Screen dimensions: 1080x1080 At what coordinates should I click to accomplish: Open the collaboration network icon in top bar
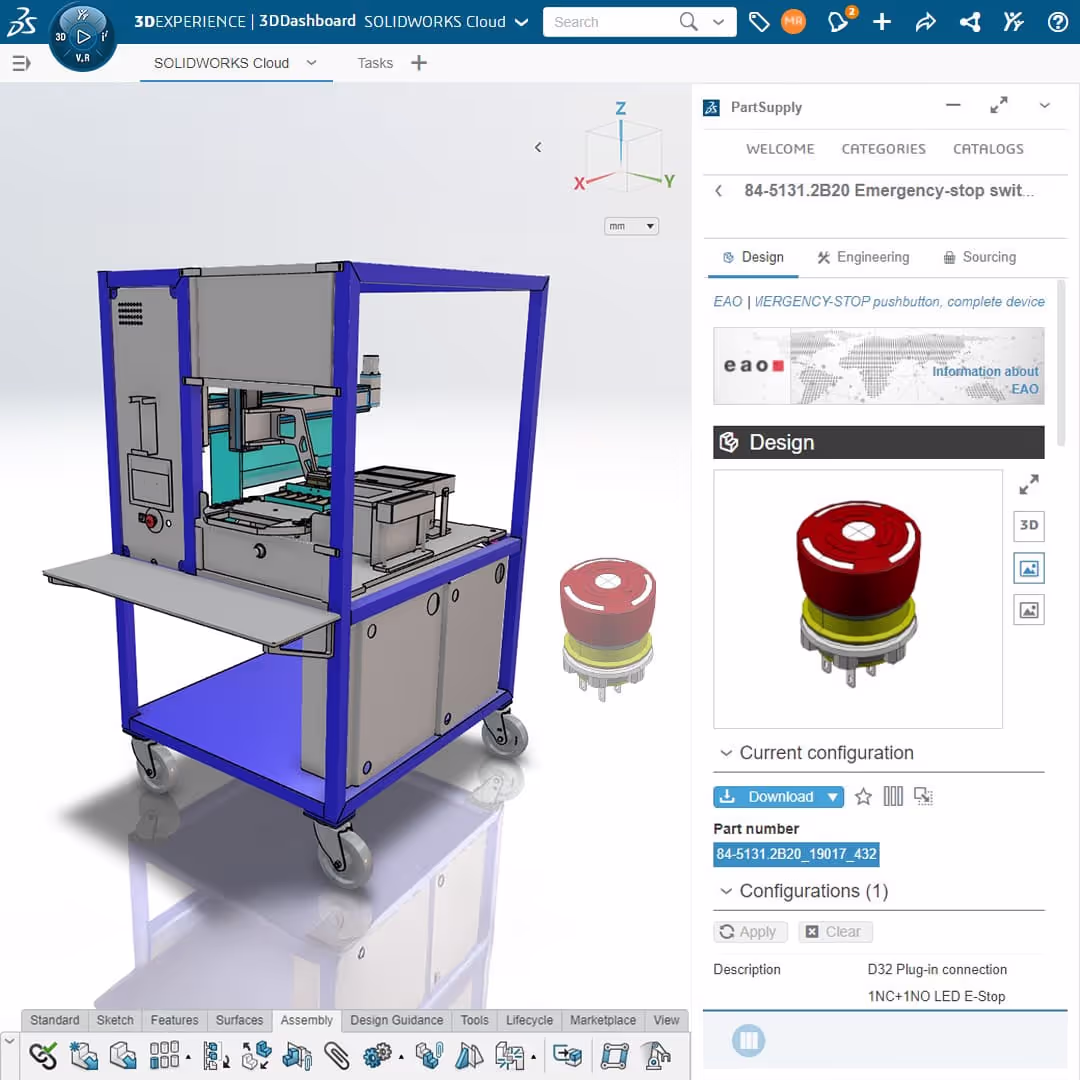pyautogui.click(x=970, y=22)
